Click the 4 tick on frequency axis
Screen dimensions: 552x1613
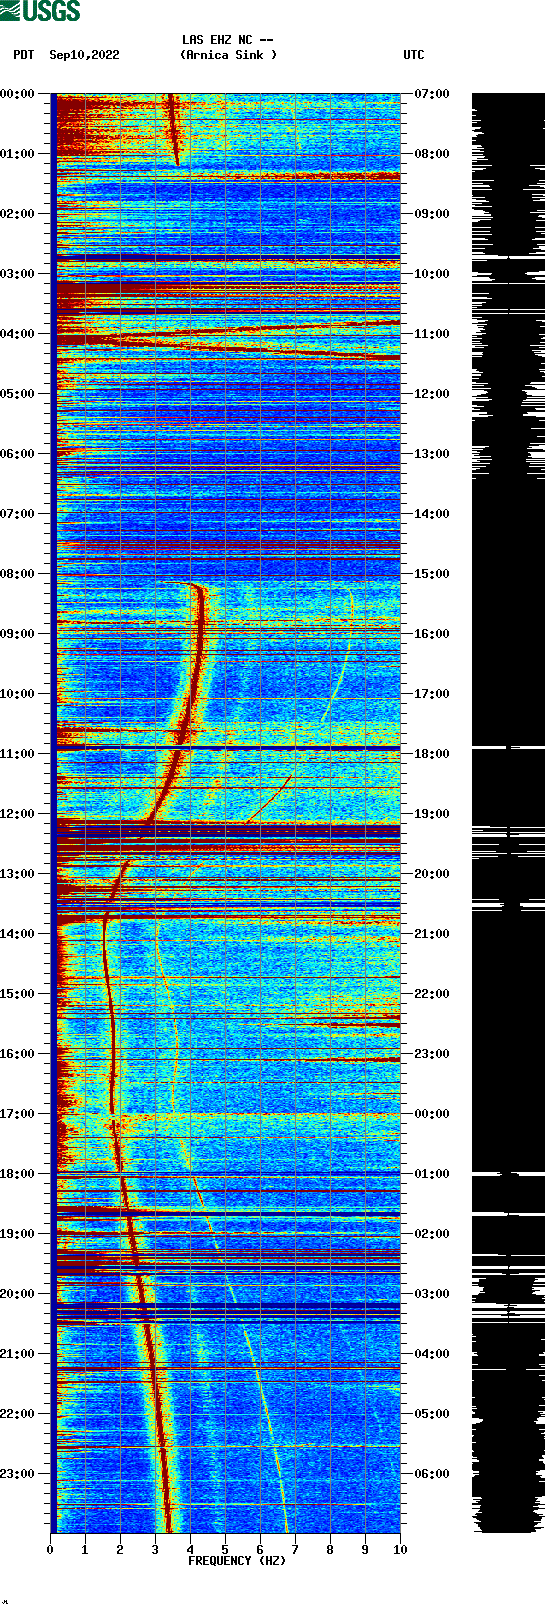(x=190, y=1550)
